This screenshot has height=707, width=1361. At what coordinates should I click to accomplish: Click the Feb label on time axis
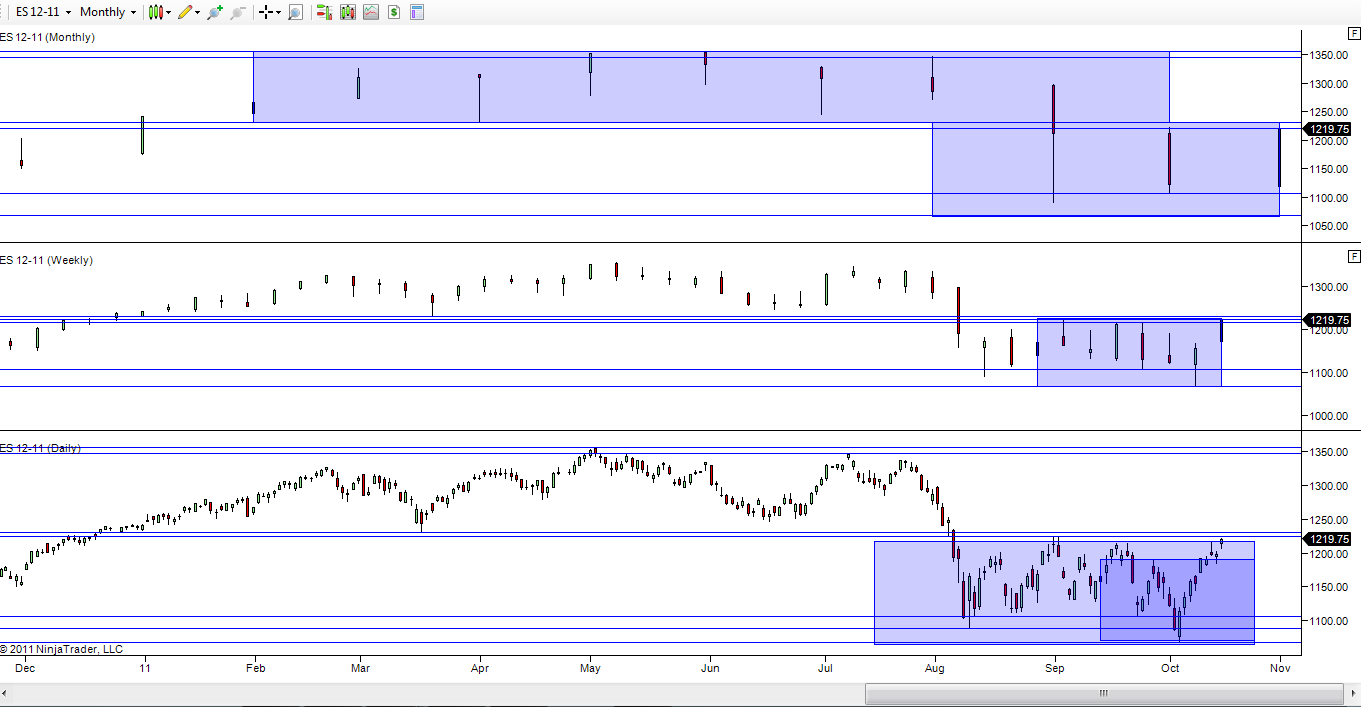tap(256, 667)
